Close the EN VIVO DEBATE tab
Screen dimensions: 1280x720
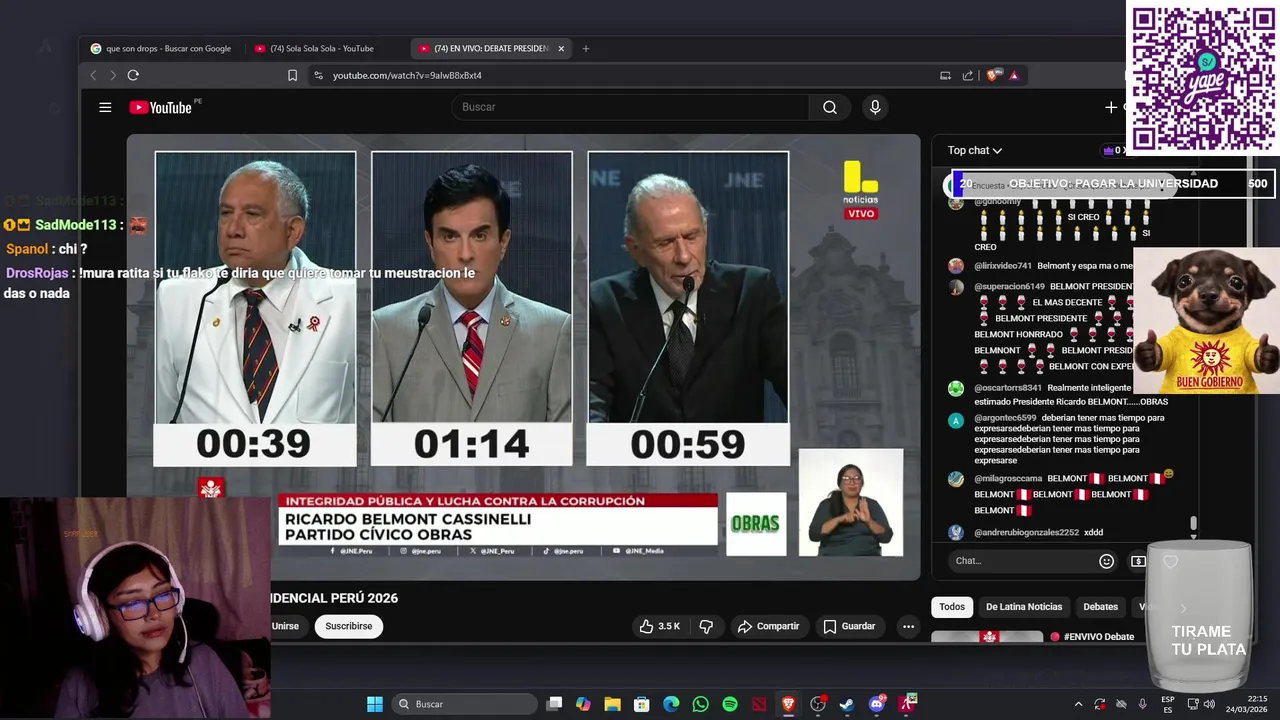coord(561,48)
